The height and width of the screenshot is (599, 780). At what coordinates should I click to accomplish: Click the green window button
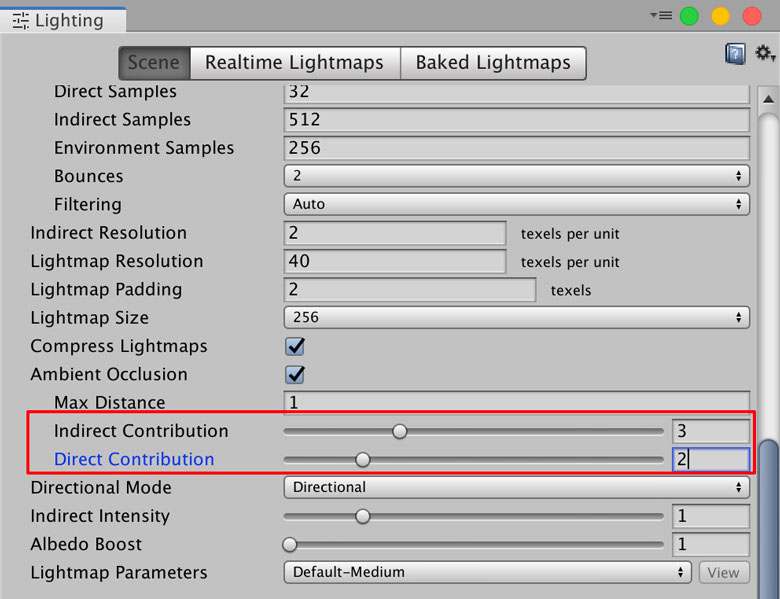(689, 16)
